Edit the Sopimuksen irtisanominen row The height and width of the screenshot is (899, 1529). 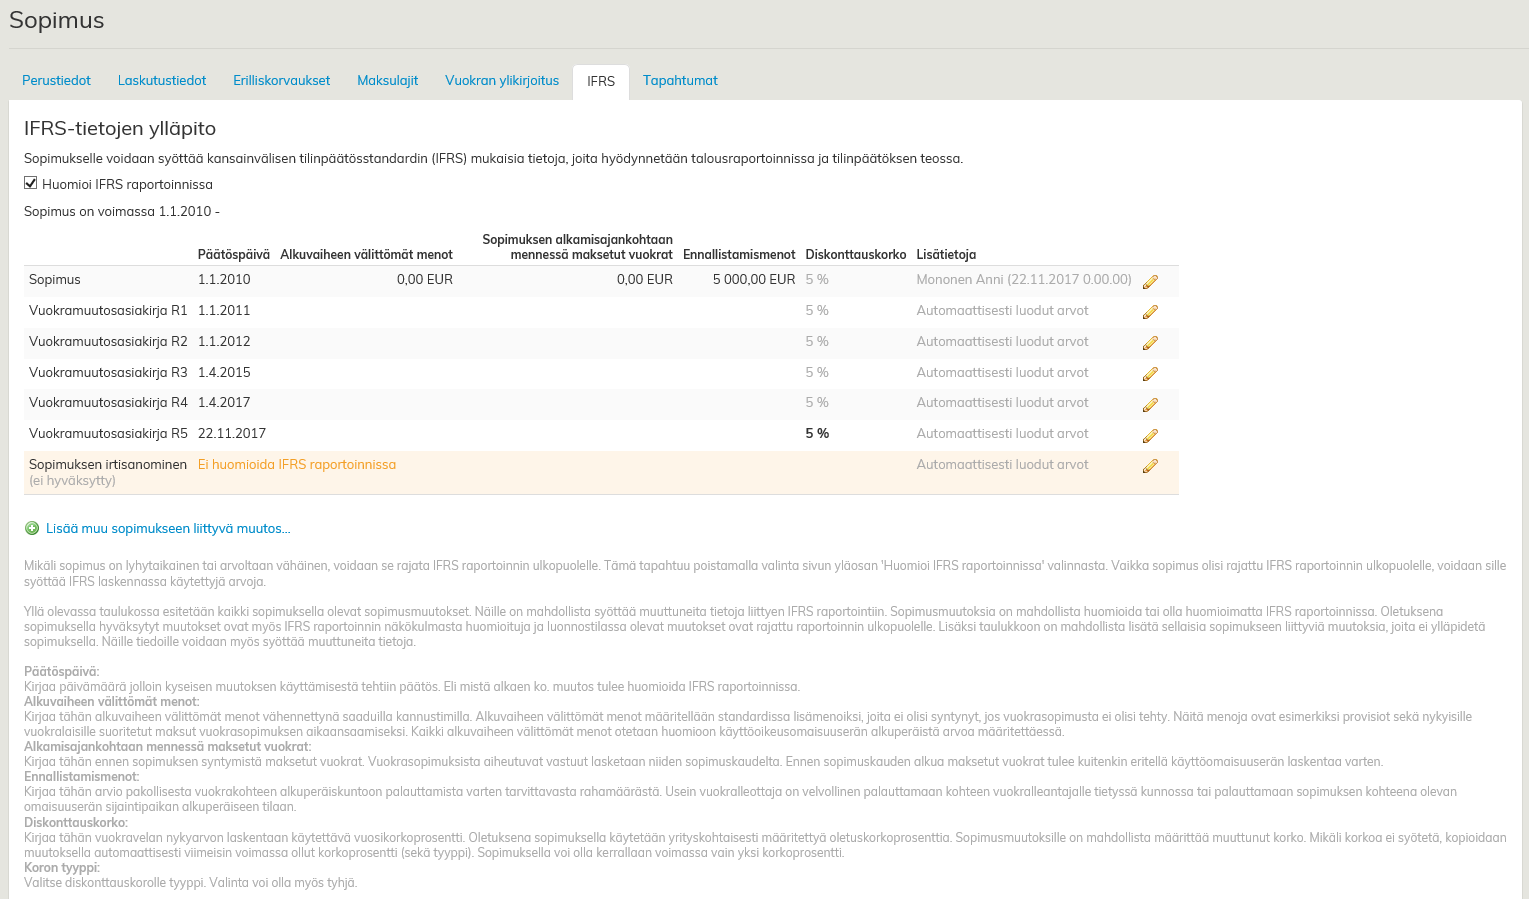click(x=1150, y=466)
